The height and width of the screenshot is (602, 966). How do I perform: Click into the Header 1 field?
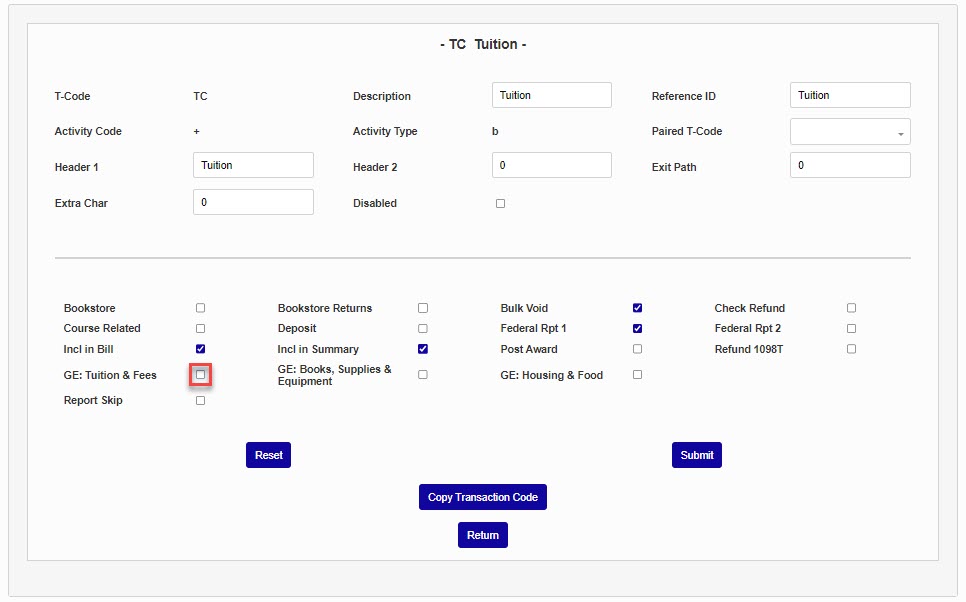[253, 165]
